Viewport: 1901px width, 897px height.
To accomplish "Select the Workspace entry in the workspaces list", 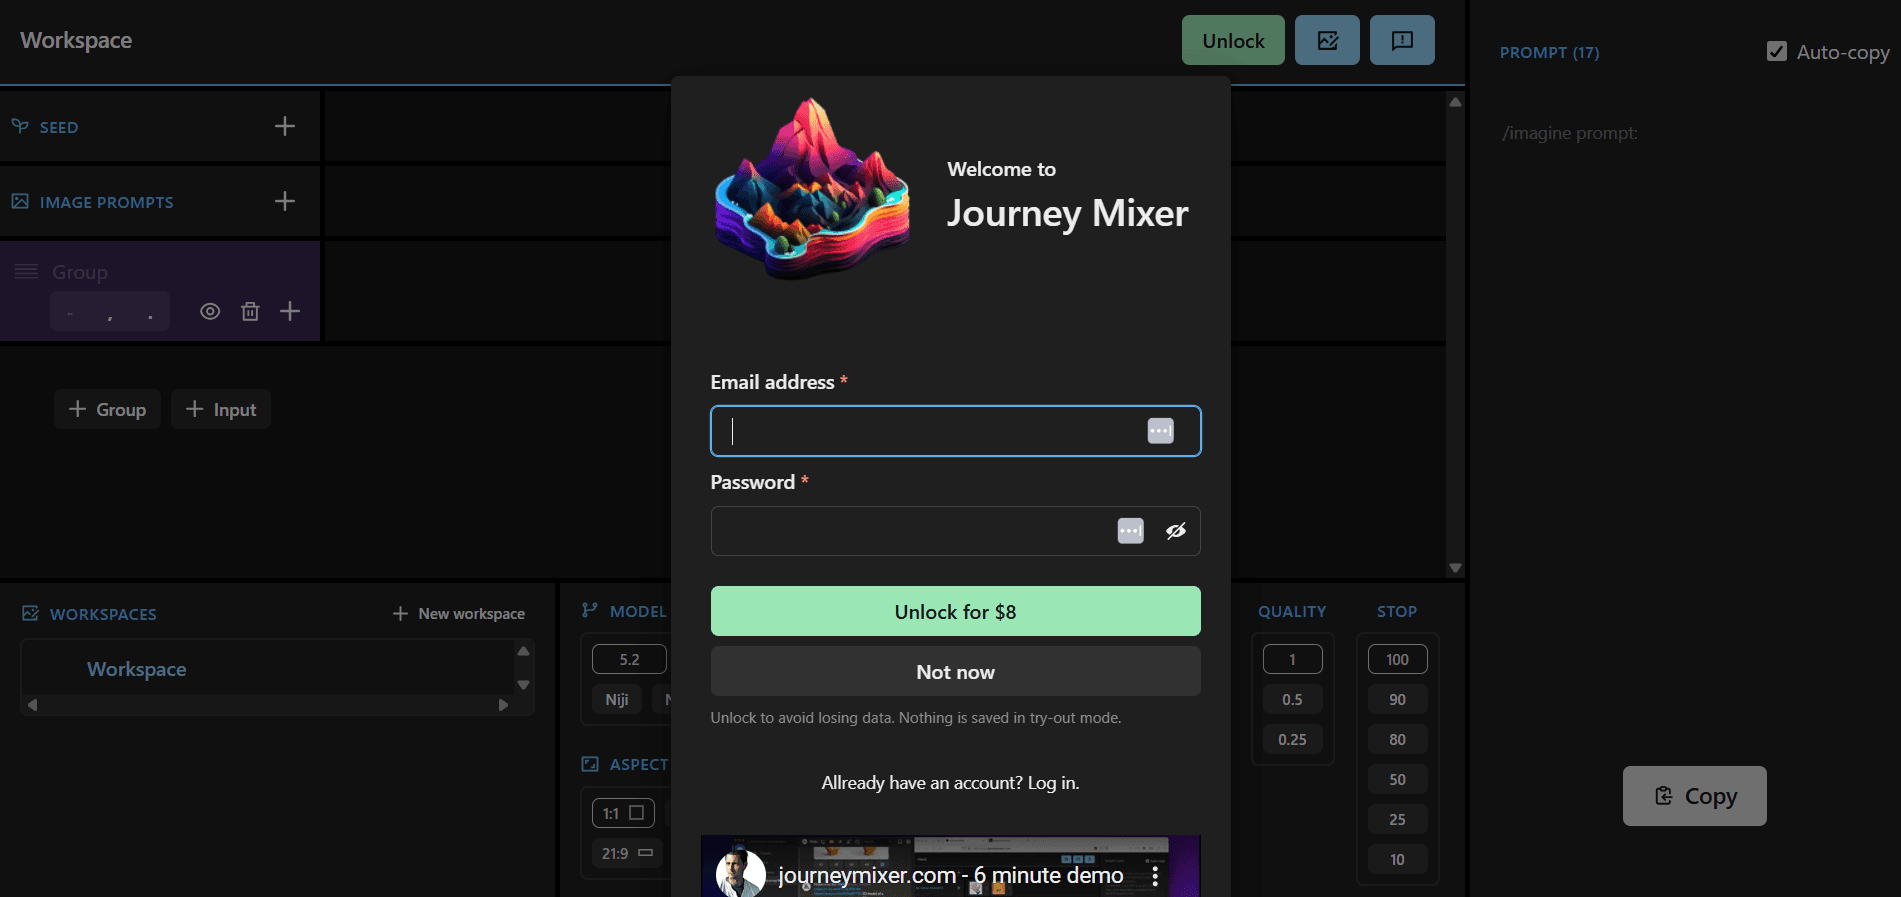I will coord(136,669).
